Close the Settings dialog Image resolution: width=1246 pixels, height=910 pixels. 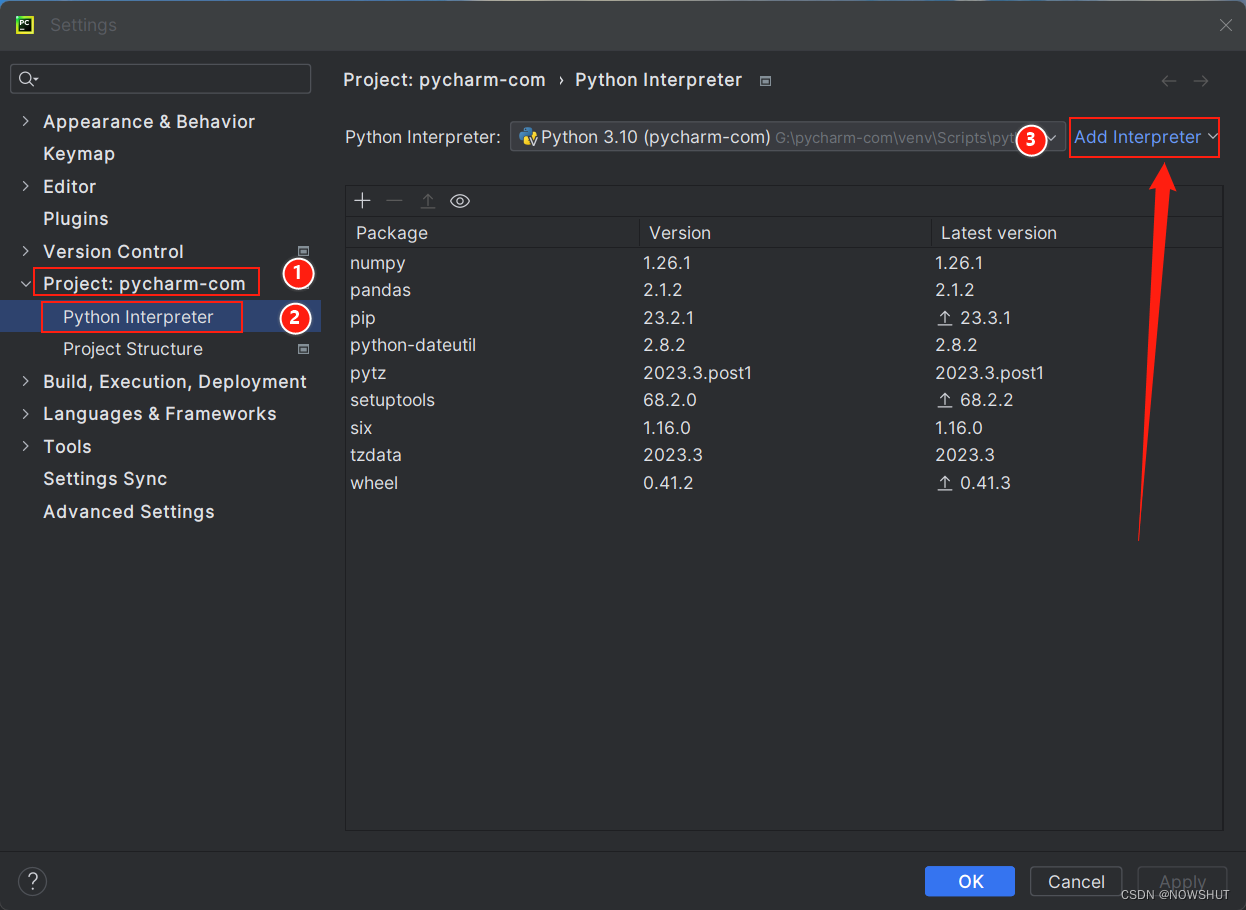[1225, 25]
